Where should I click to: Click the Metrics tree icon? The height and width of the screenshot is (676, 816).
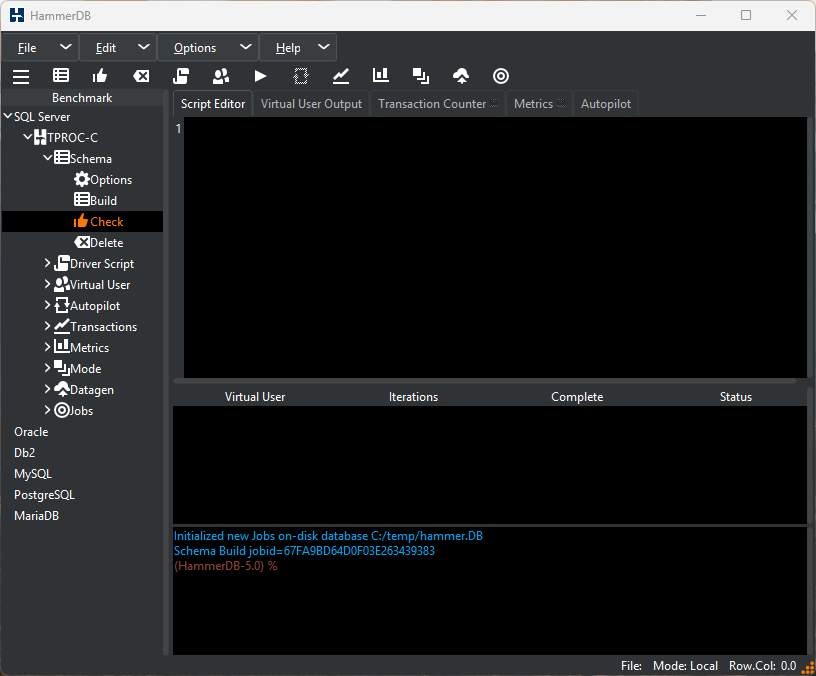coord(62,347)
